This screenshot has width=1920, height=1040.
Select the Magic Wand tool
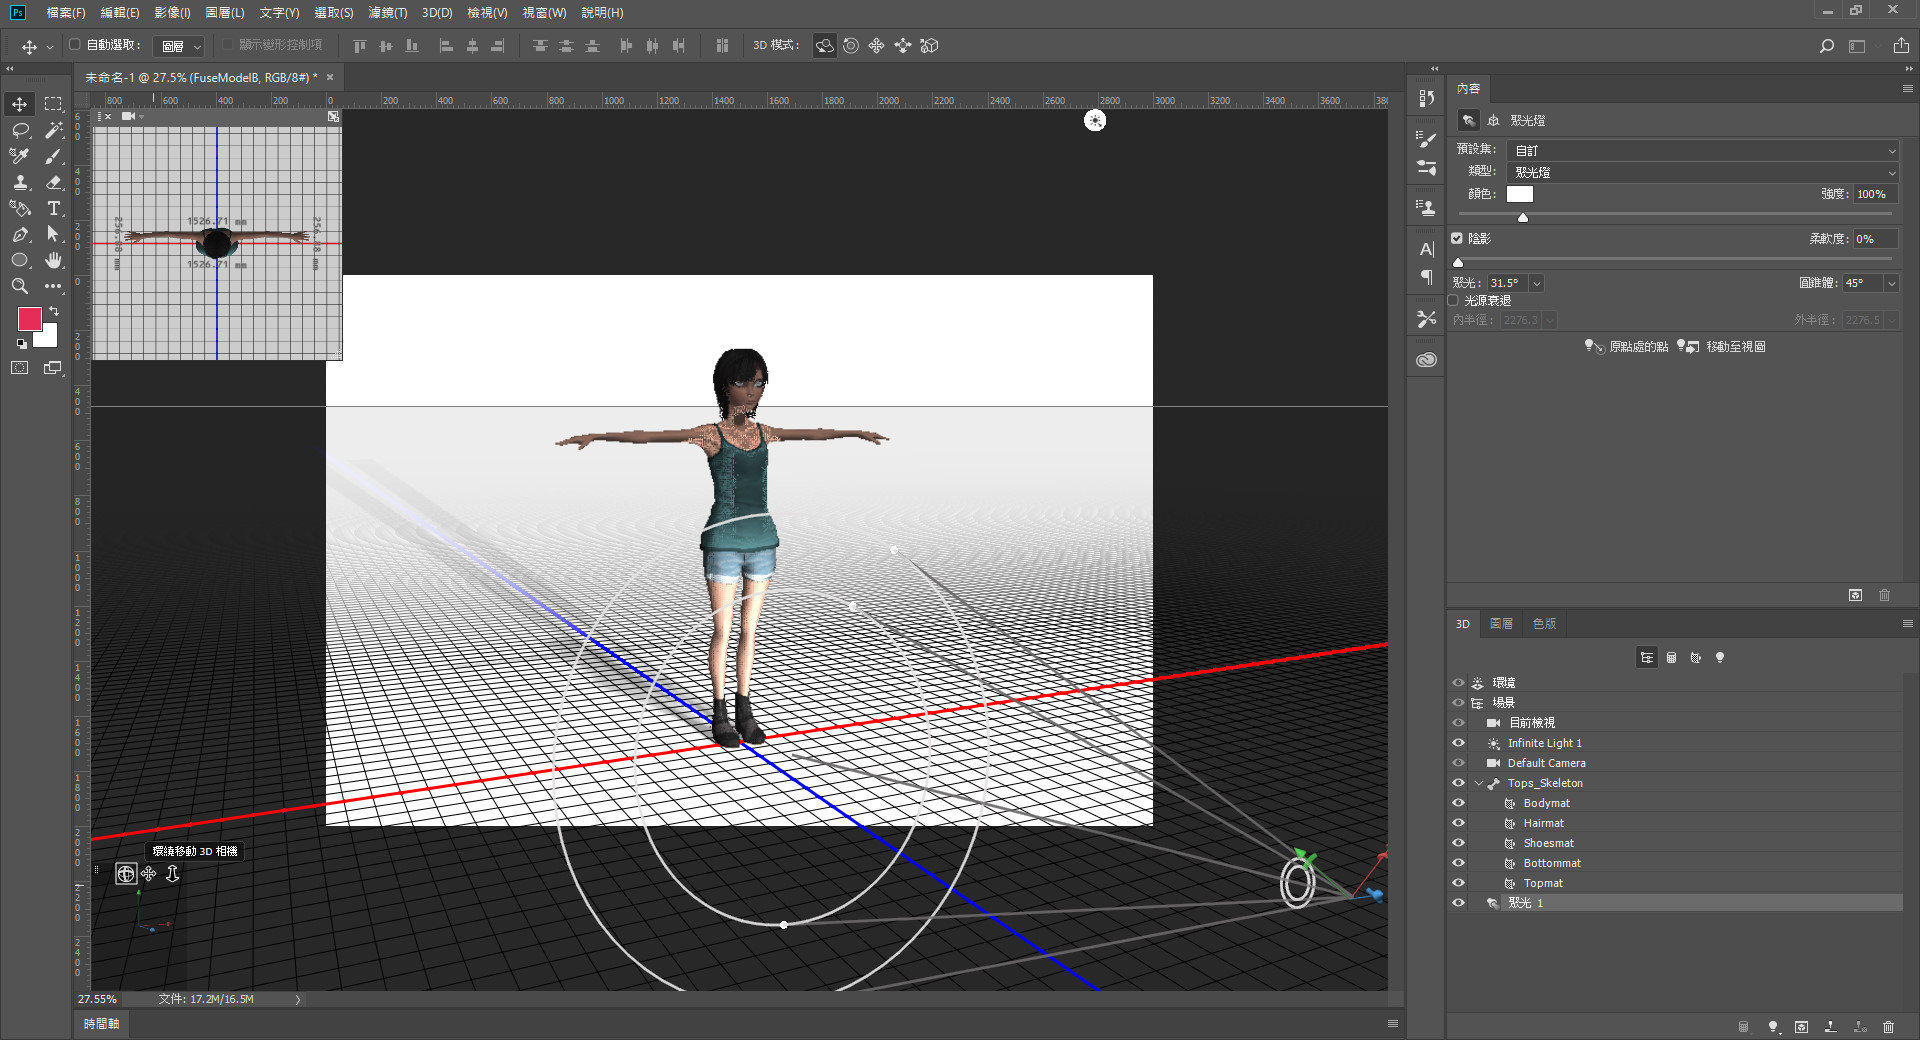point(54,131)
